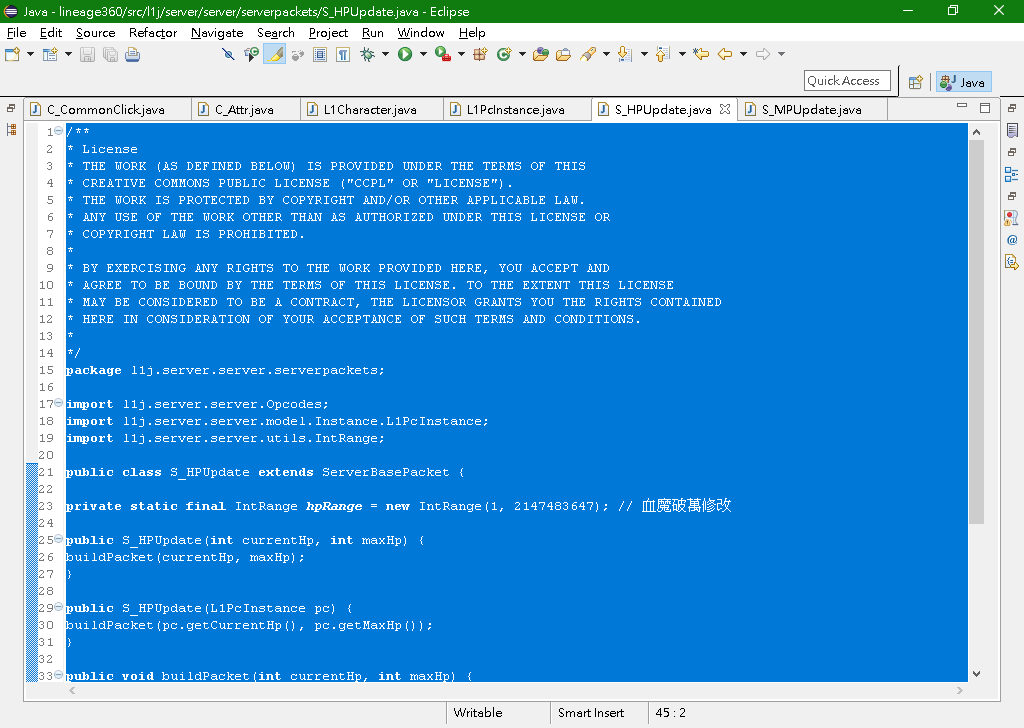This screenshot has width=1024, height=728.
Task: Open the Javadoc @ view icon
Action: point(1012,240)
